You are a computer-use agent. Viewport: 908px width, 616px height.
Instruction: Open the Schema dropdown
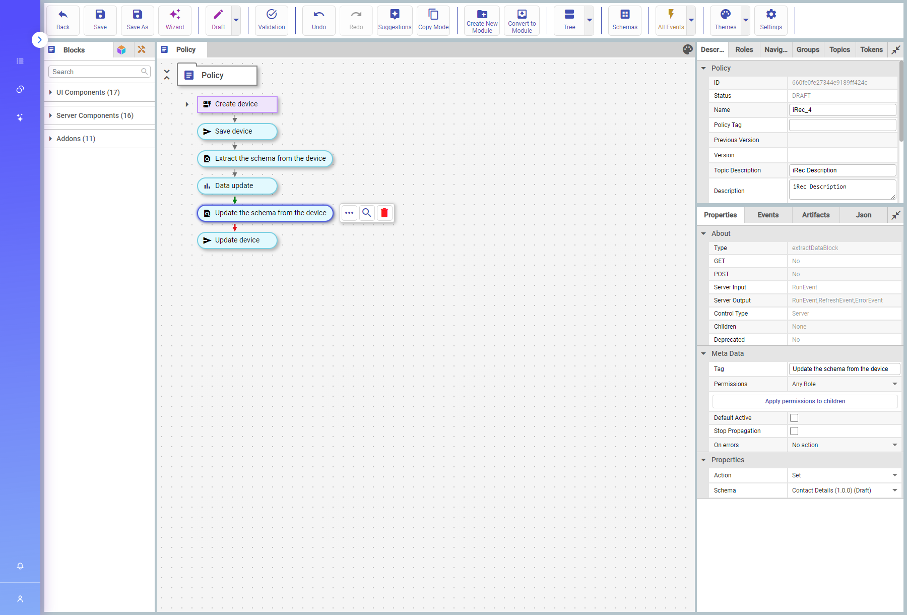click(x=844, y=490)
